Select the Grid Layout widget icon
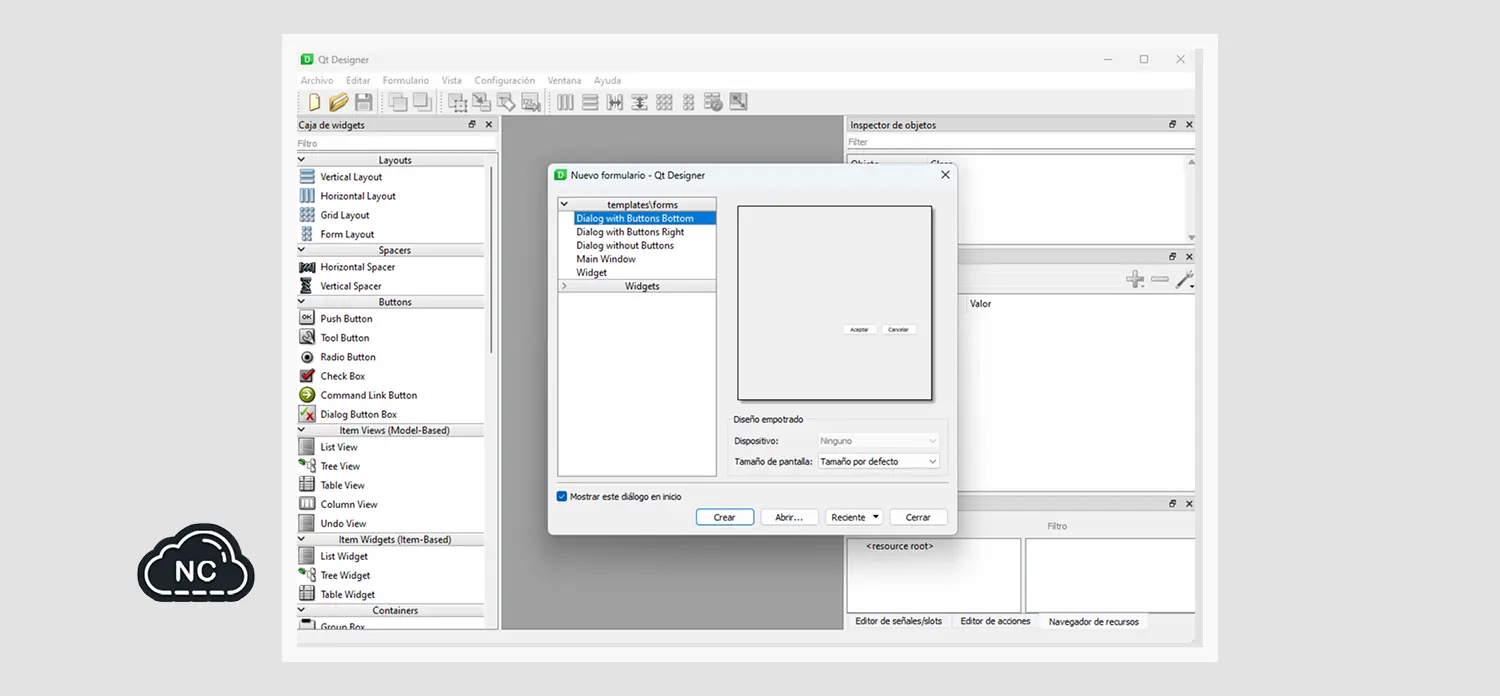 (307, 215)
